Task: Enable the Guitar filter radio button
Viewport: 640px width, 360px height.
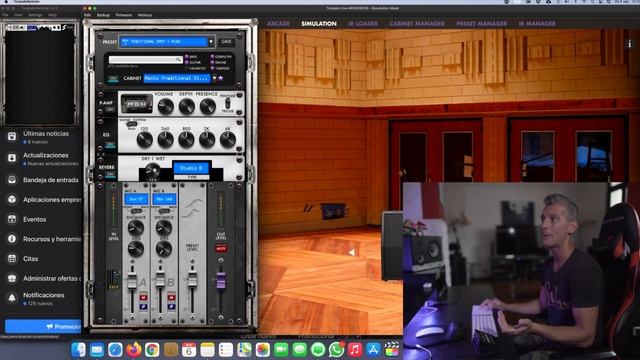Action: (x=187, y=62)
